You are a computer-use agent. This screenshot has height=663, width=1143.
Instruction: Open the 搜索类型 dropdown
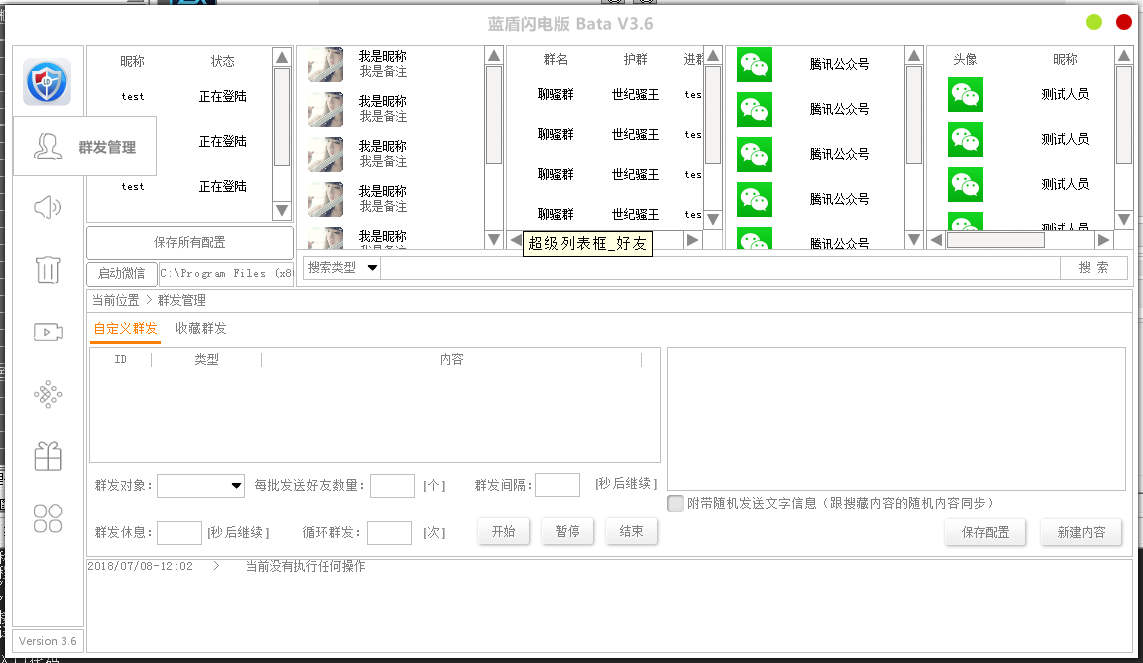pos(341,267)
